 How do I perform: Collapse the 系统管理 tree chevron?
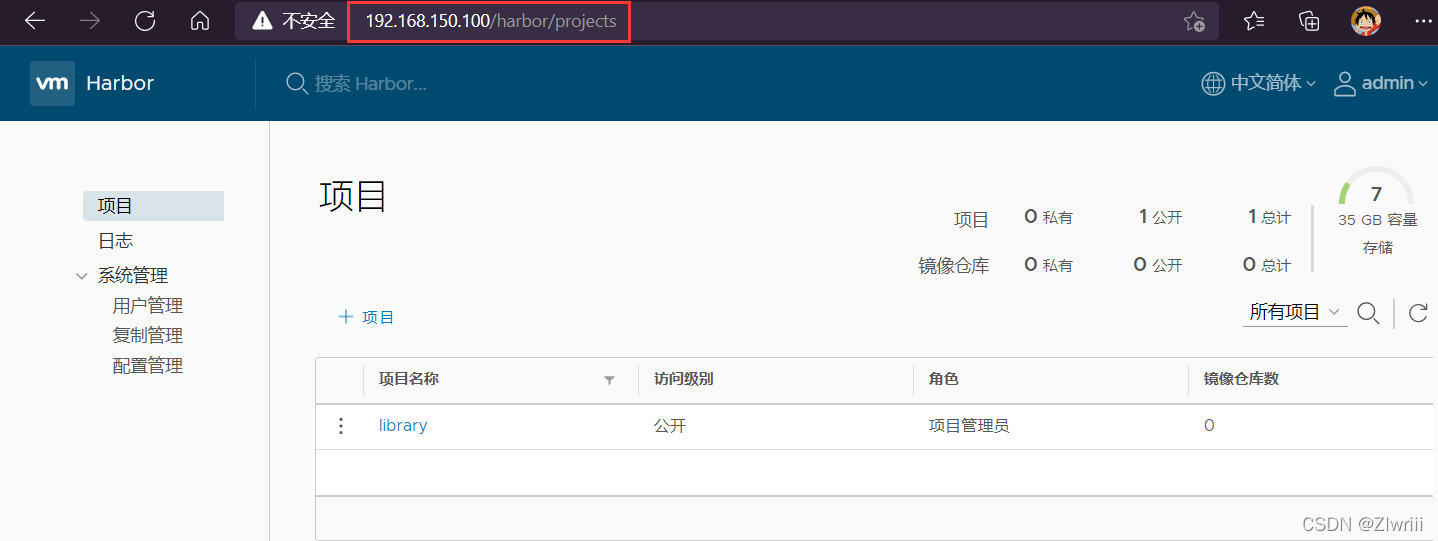click(x=82, y=276)
